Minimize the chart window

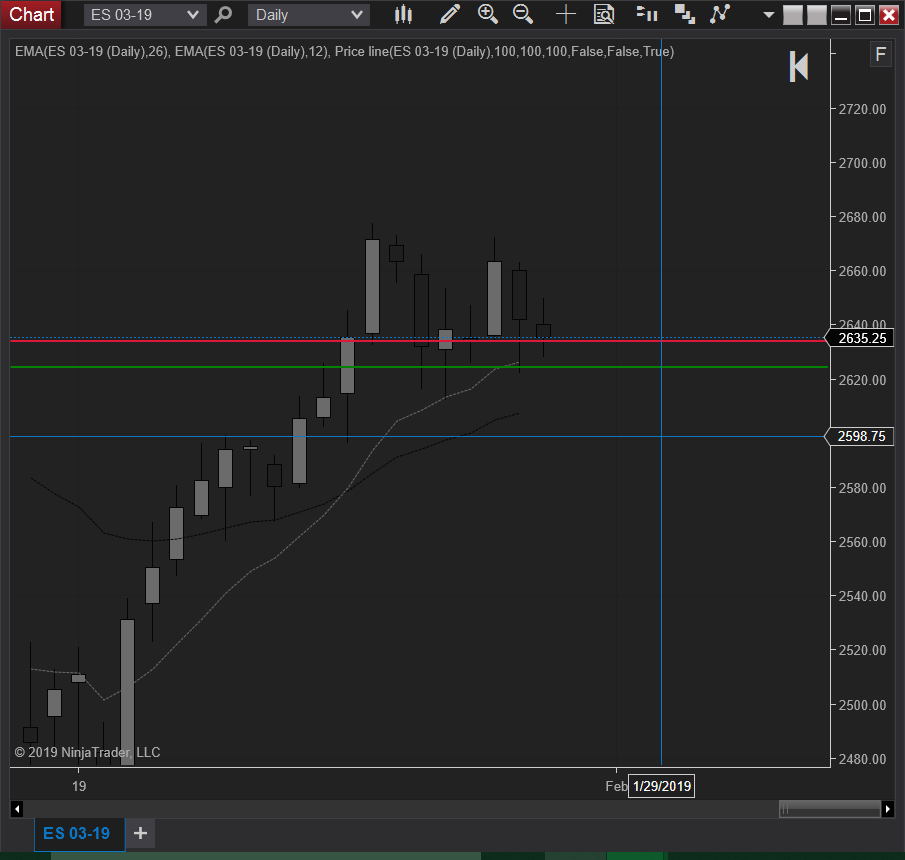click(x=841, y=15)
